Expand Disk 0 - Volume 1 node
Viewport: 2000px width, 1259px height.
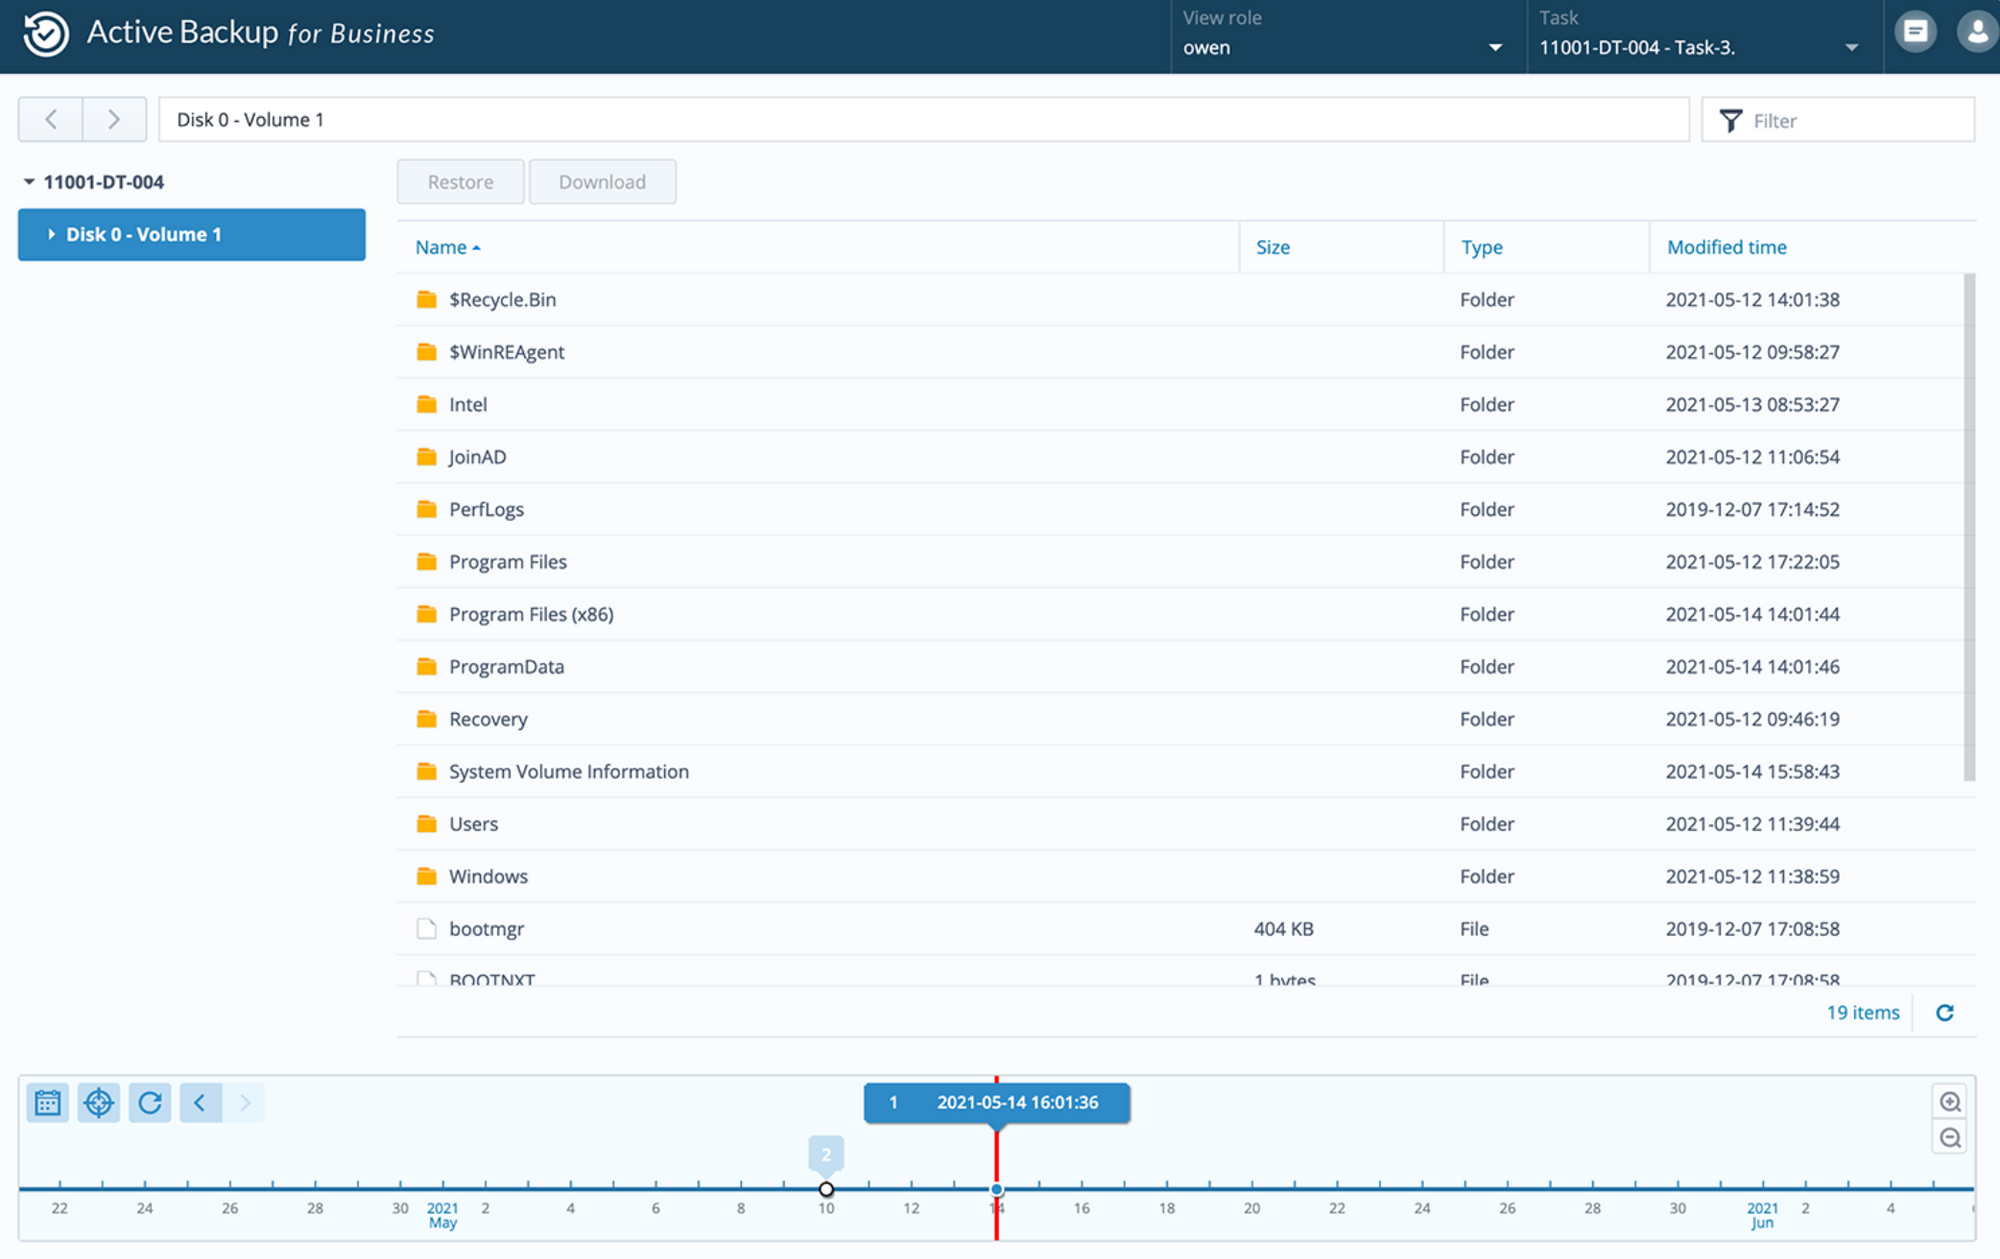(x=52, y=234)
